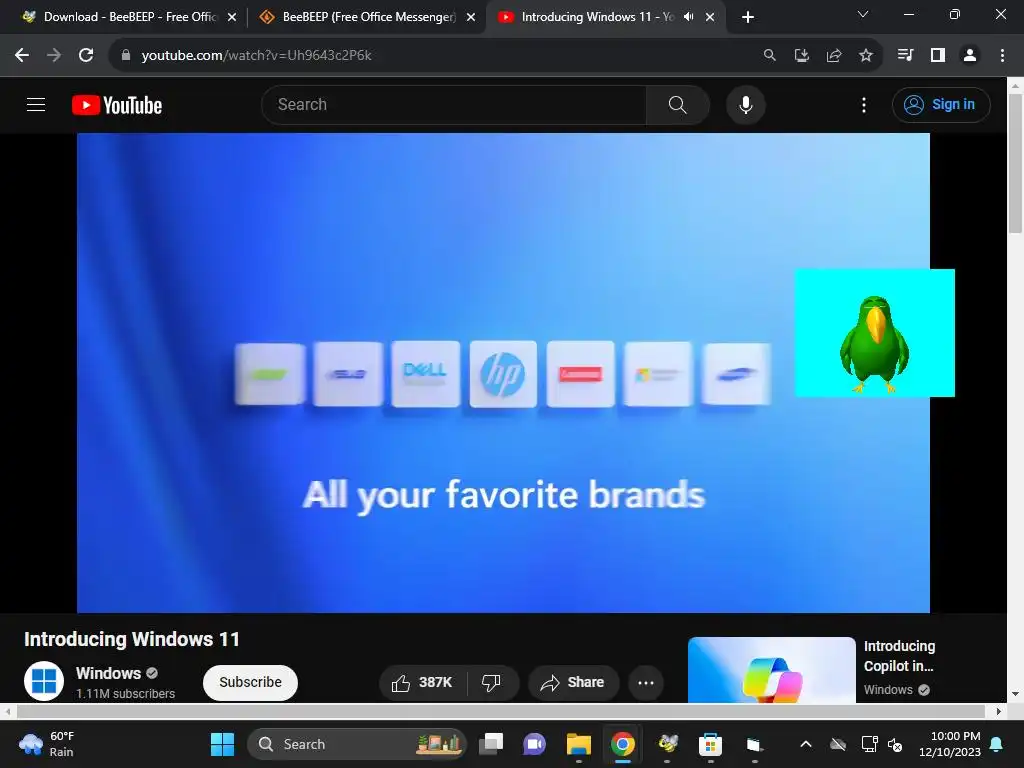Viewport: 1024px width, 768px height.
Task: Click the horizontal page scrollbar
Action: tap(502, 711)
